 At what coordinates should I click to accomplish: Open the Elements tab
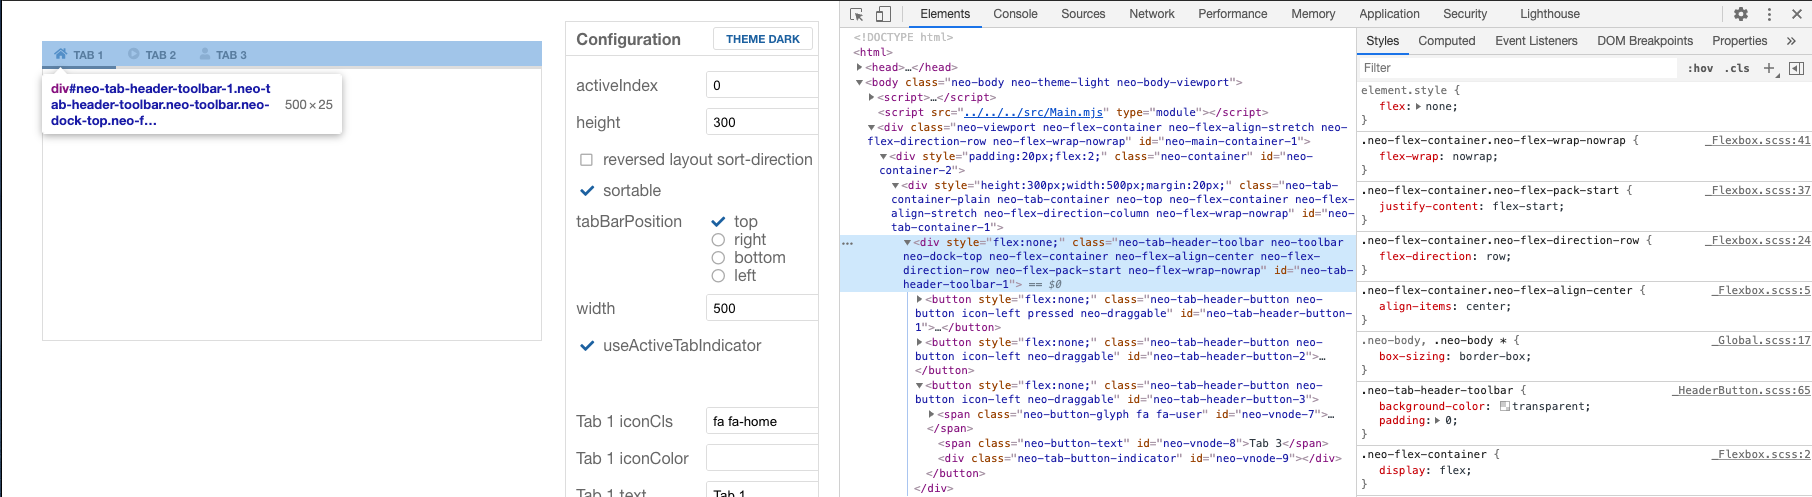pos(945,14)
